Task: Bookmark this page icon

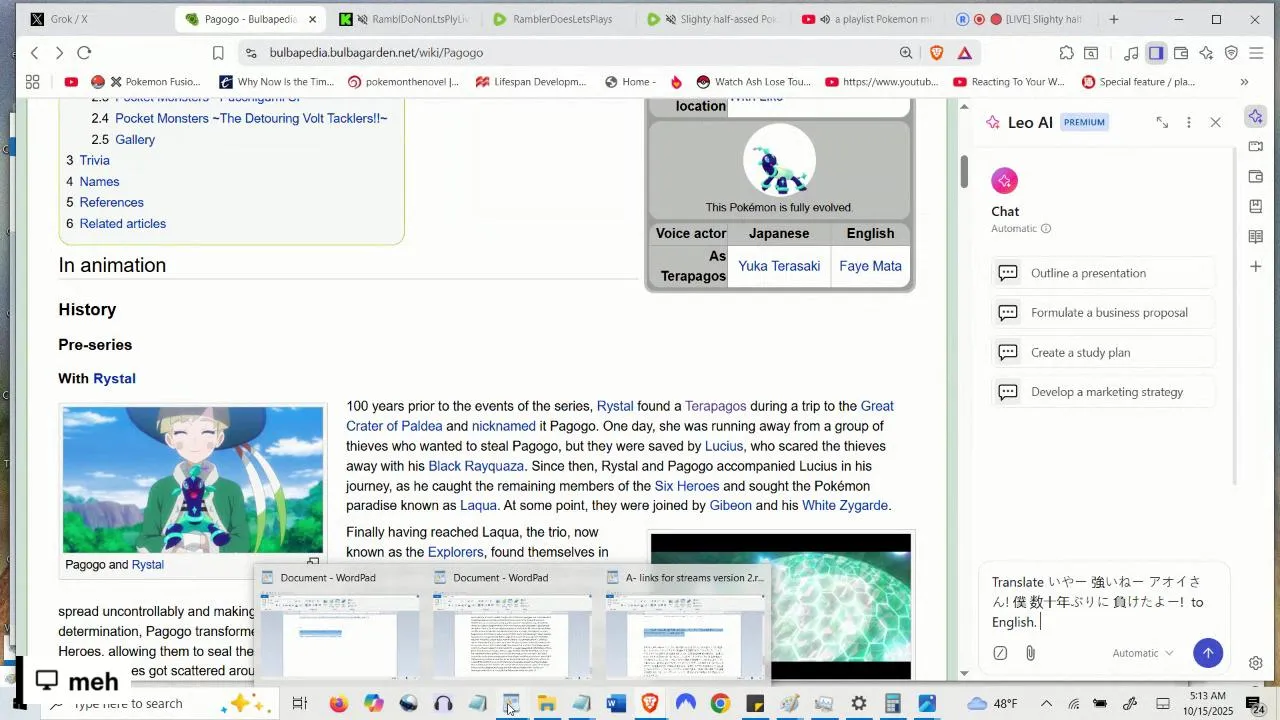Action: (218, 53)
